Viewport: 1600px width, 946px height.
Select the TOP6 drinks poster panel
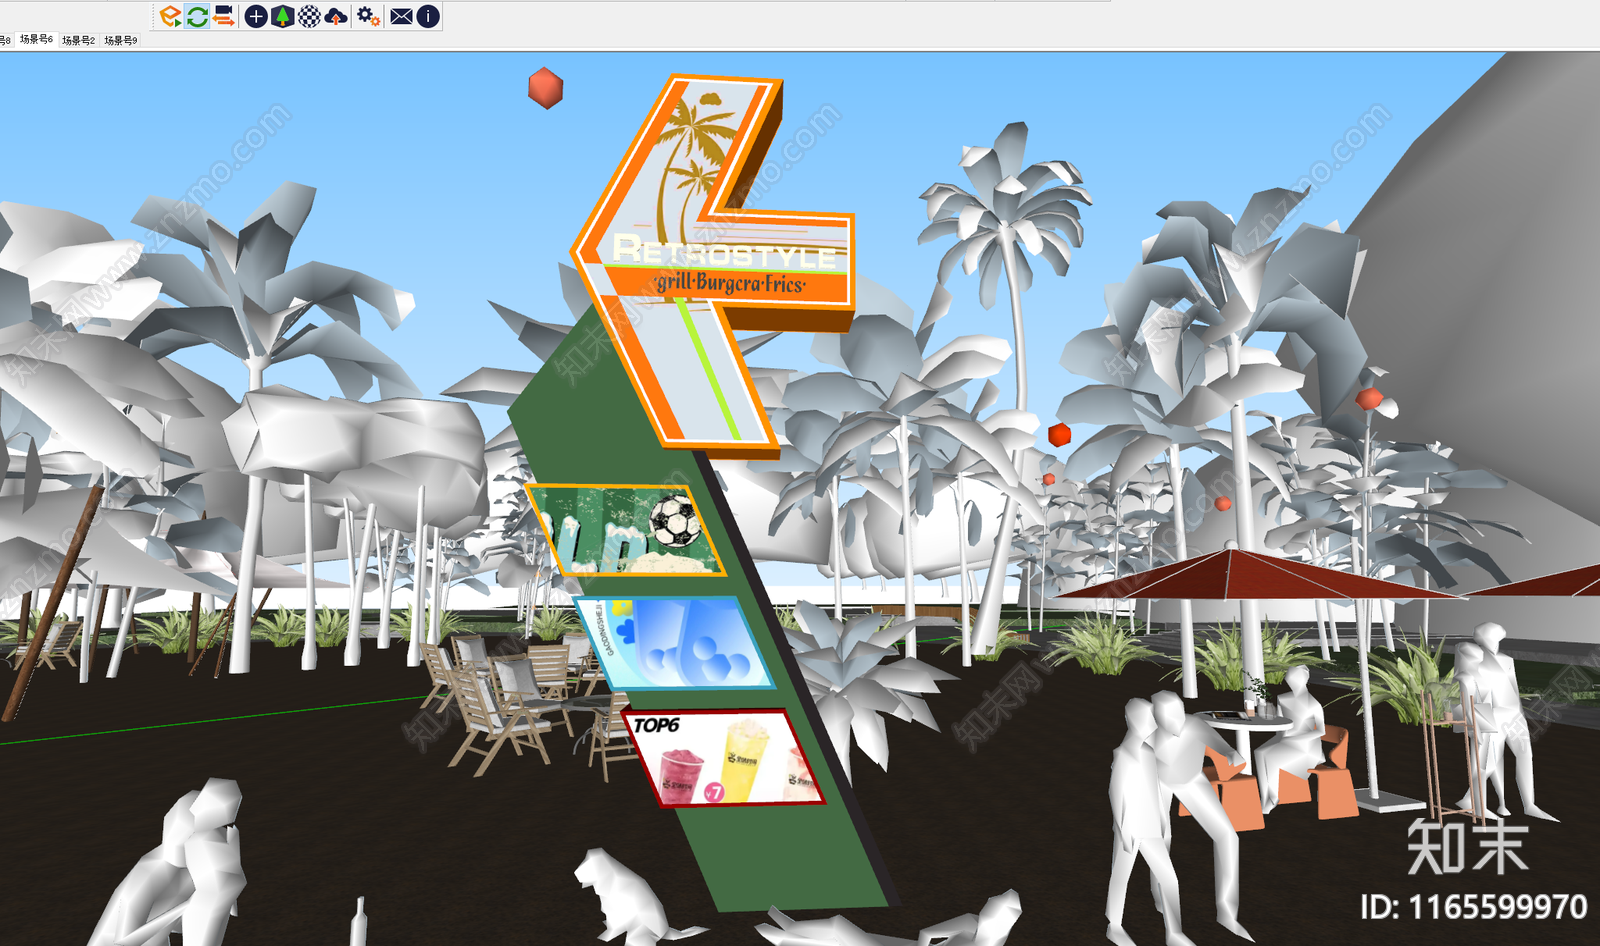click(x=722, y=757)
